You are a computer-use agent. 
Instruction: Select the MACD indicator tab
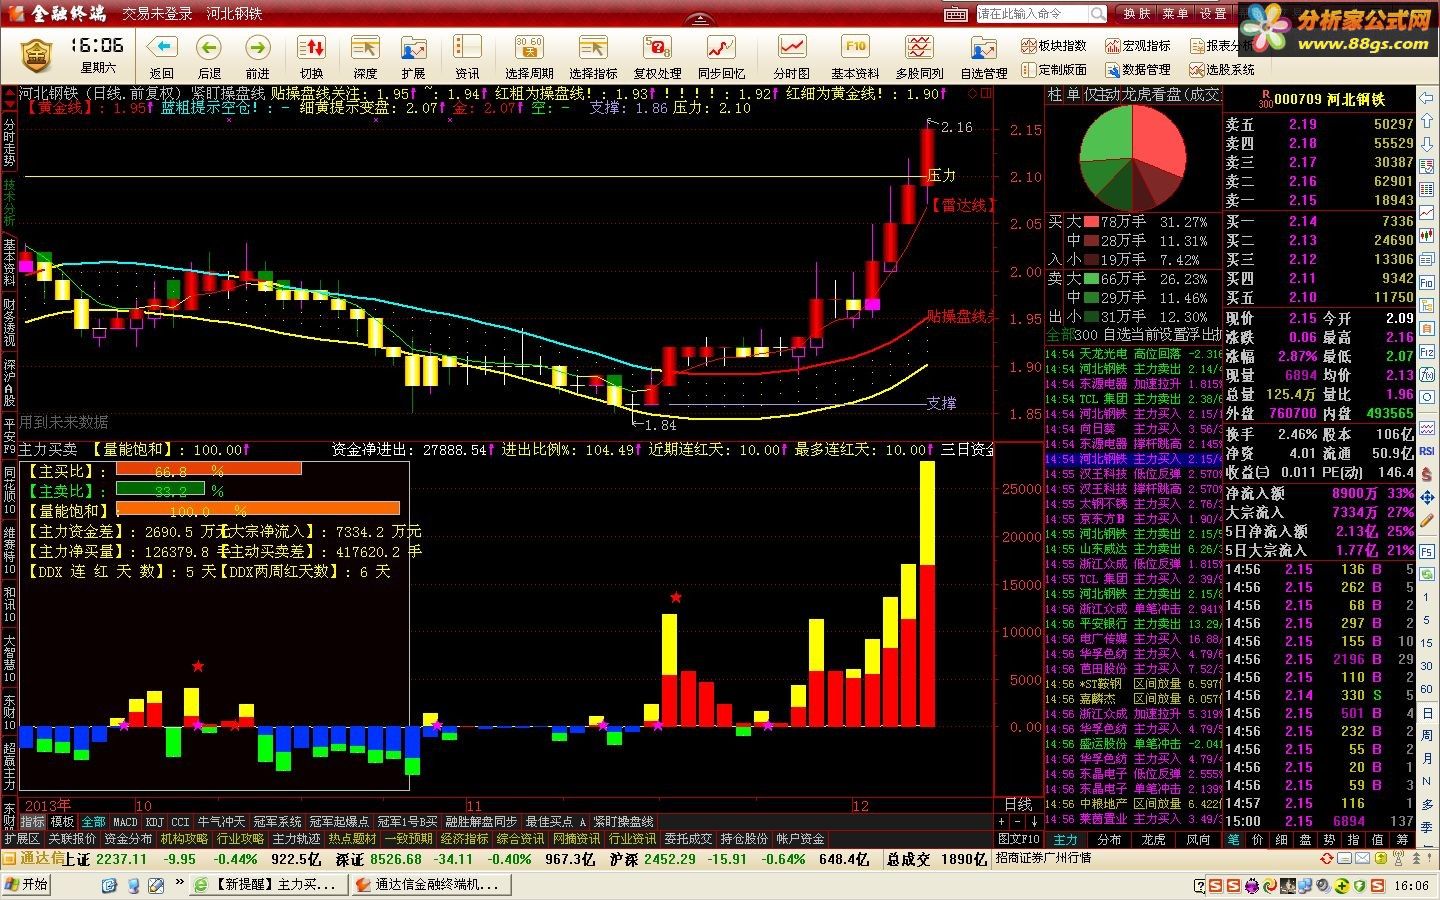tap(126, 822)
